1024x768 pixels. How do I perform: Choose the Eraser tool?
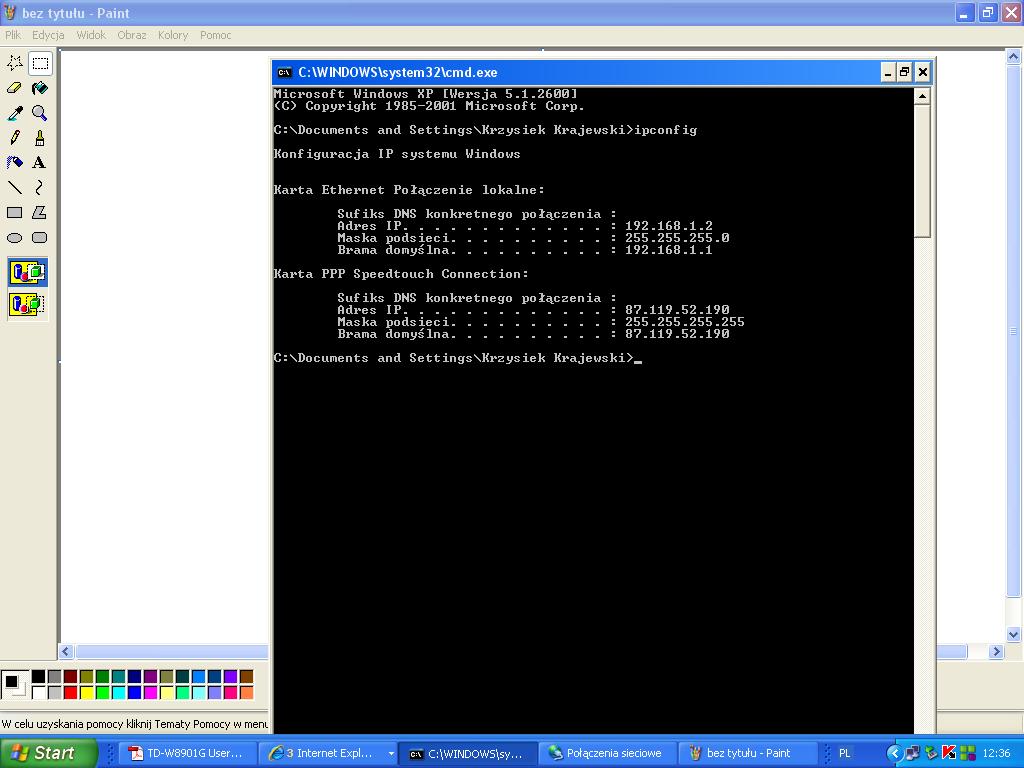click(x=14, y=88)
